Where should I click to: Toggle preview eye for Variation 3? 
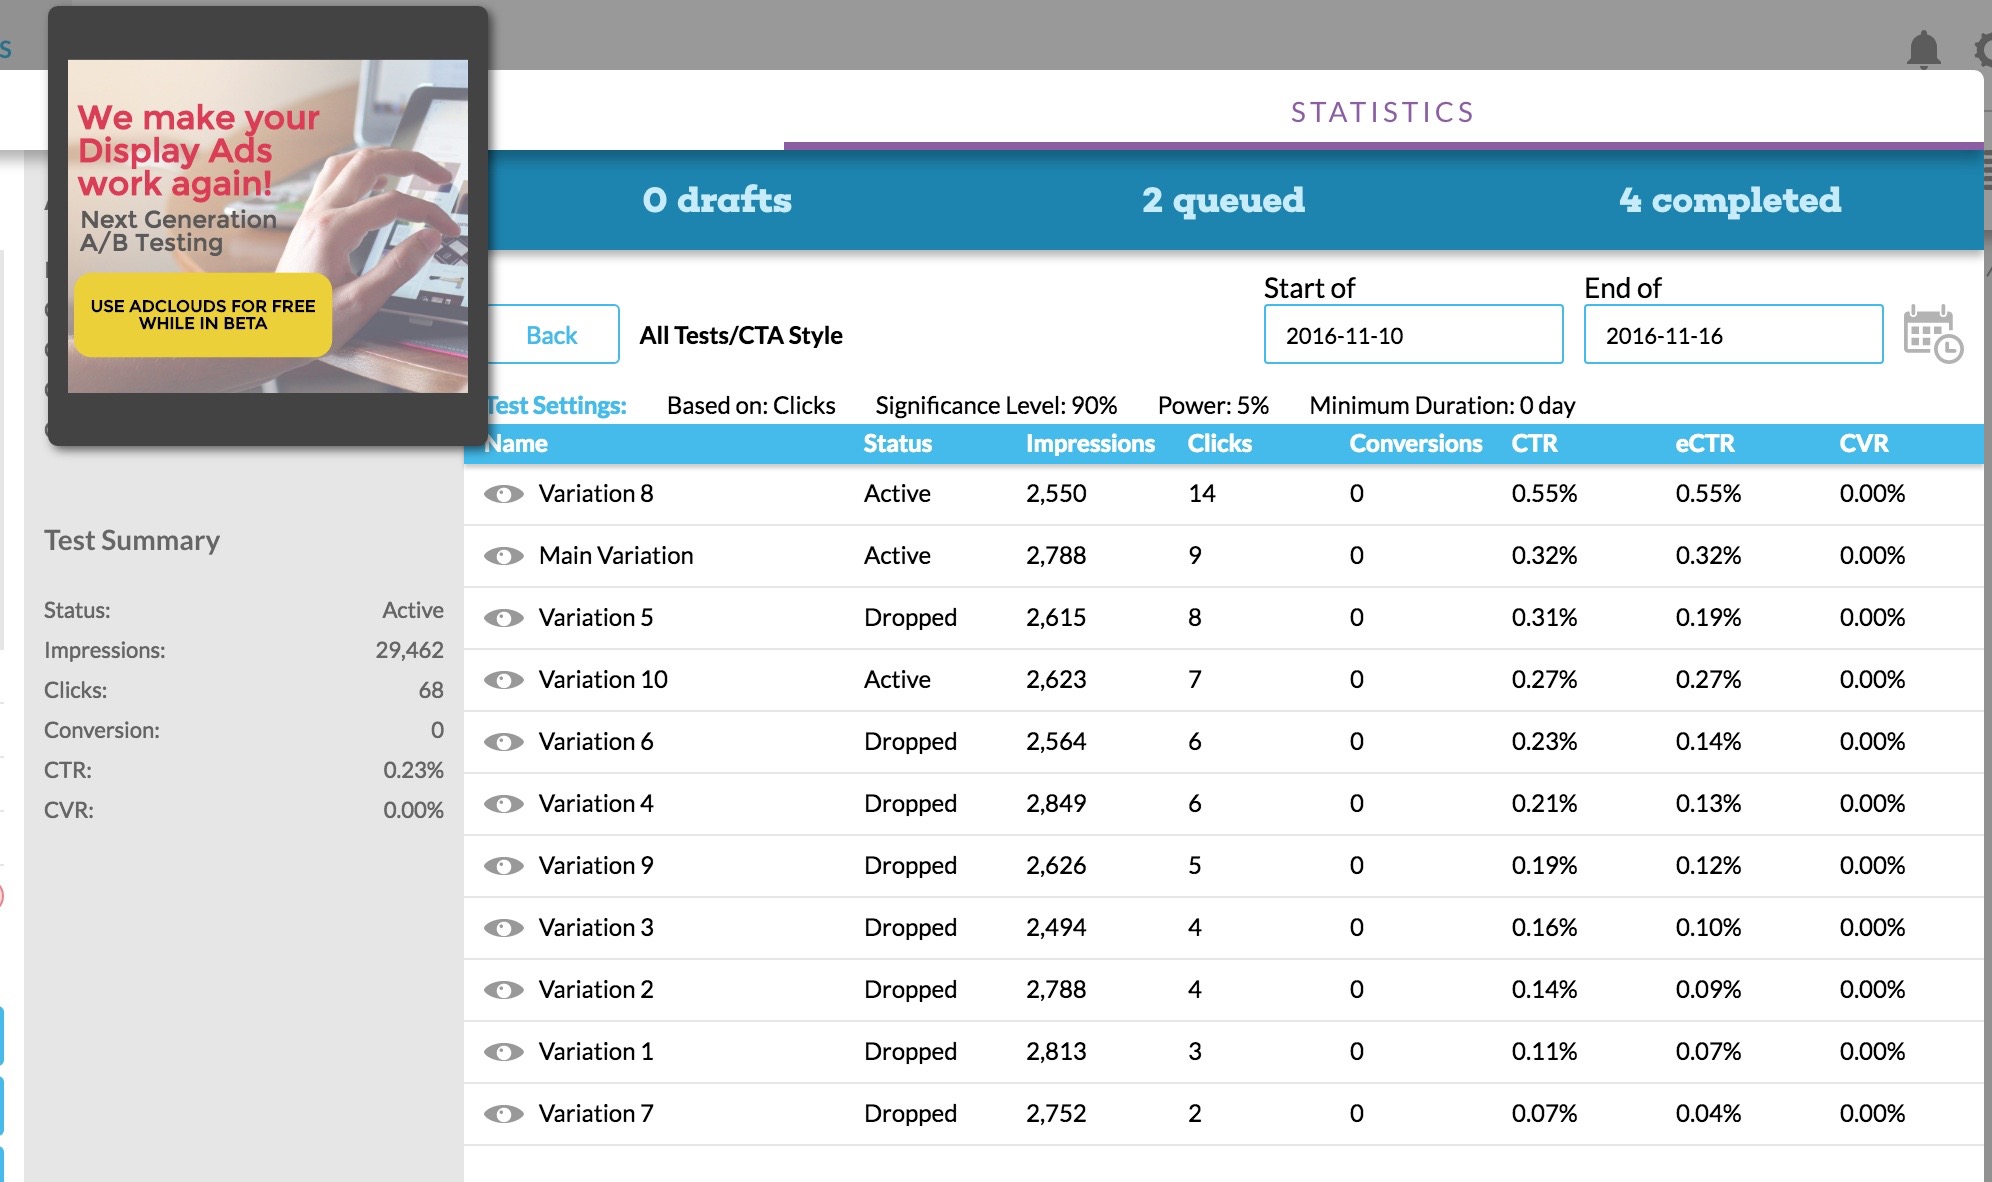[504, 928]
